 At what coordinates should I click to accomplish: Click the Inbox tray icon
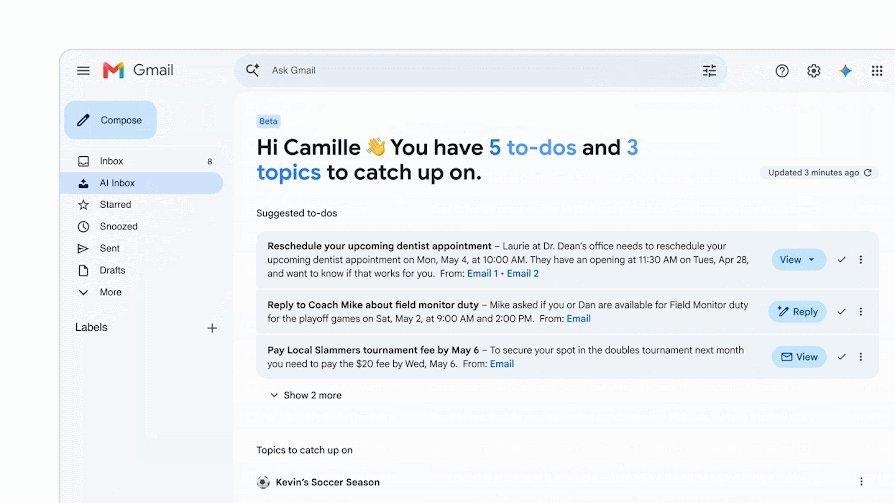tap(83, 161)
